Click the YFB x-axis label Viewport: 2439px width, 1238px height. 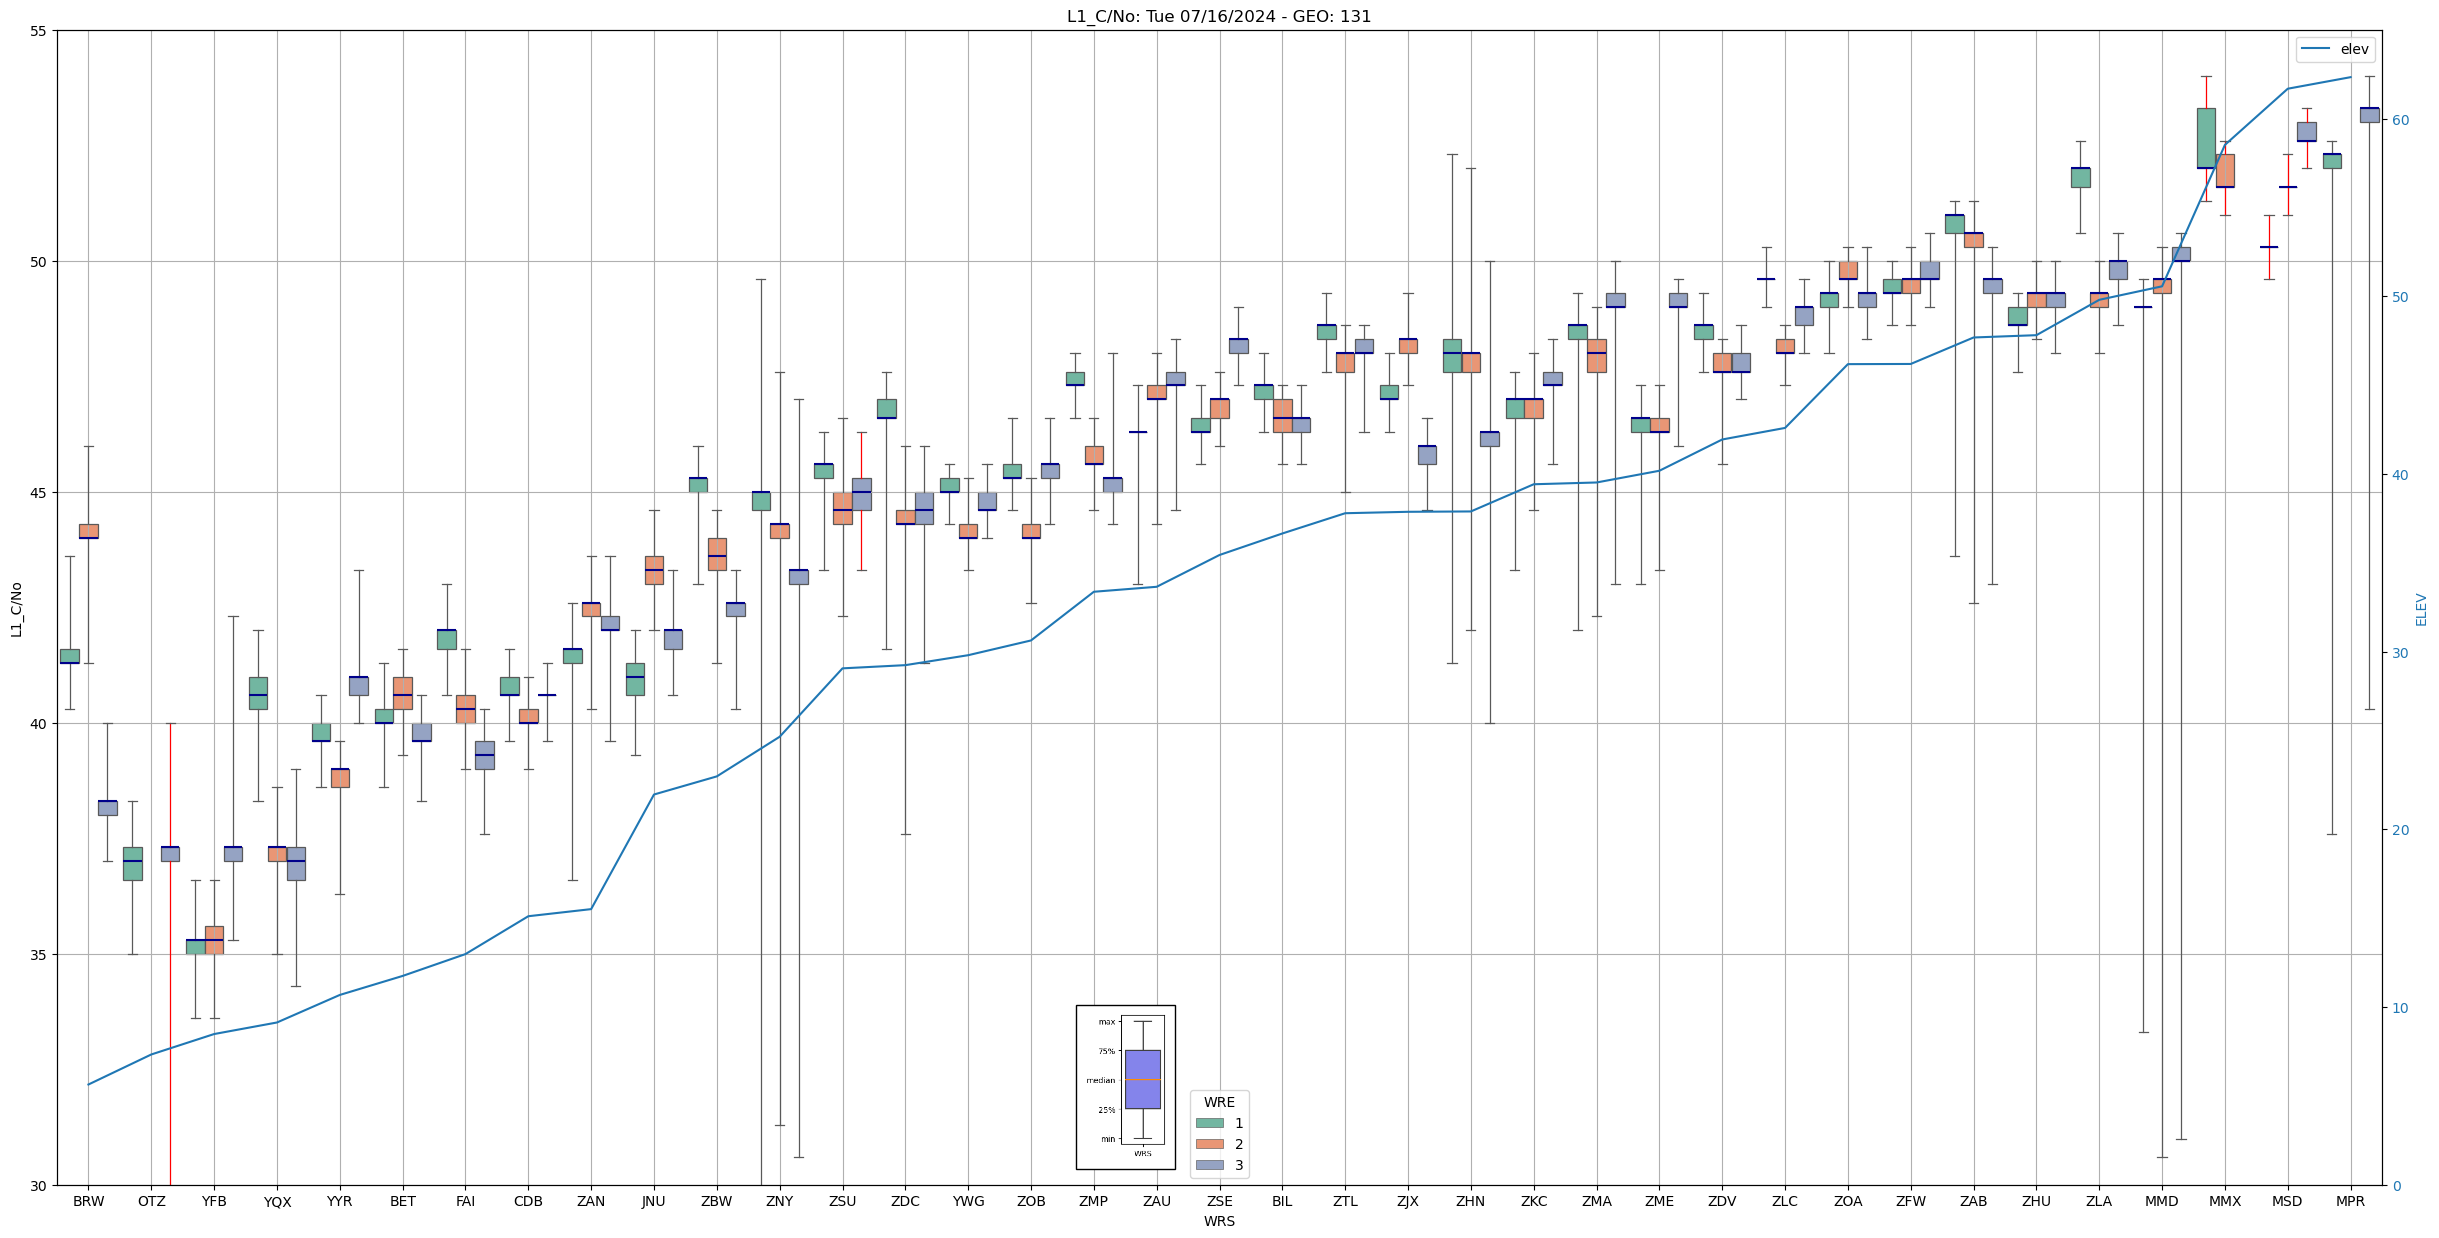[x=214, y=1201]
